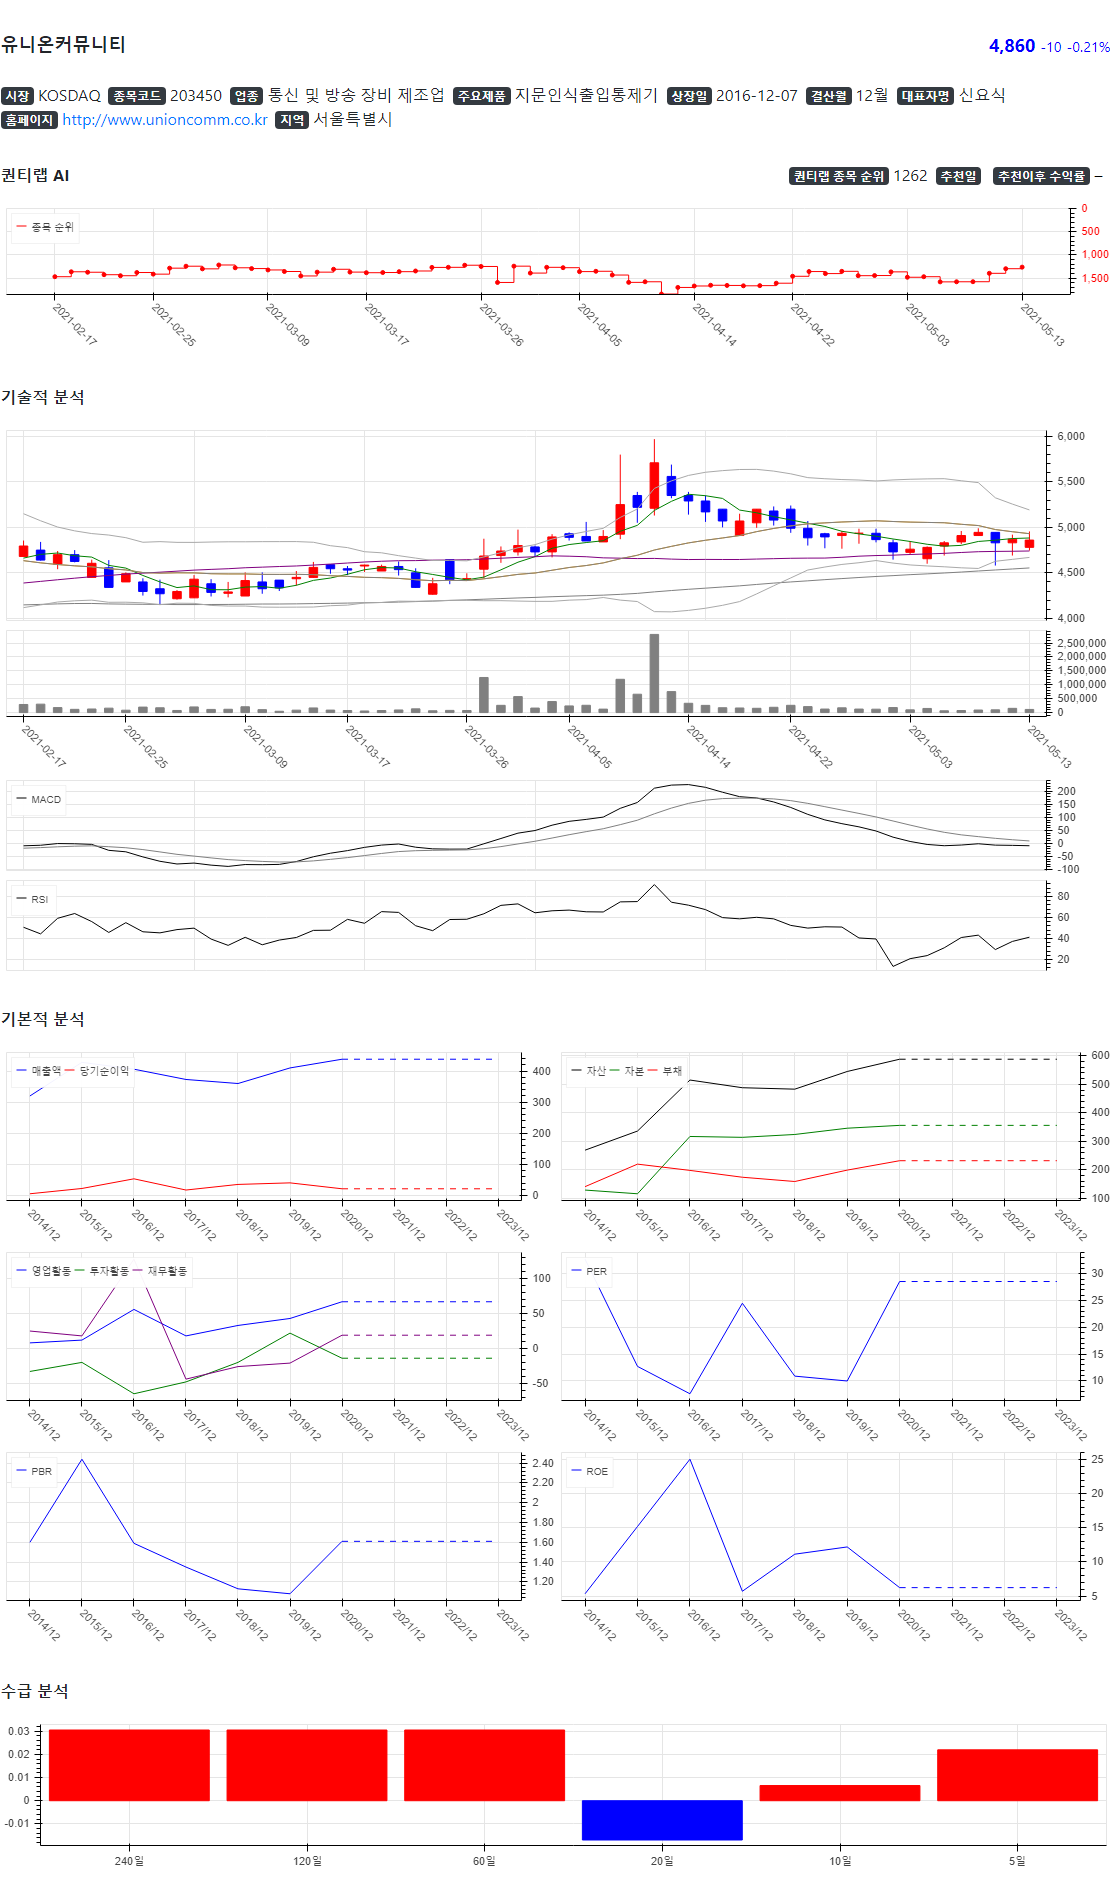Click the red bar above 5일
This screenshot has width=1110, height=1877.
1017,1775
